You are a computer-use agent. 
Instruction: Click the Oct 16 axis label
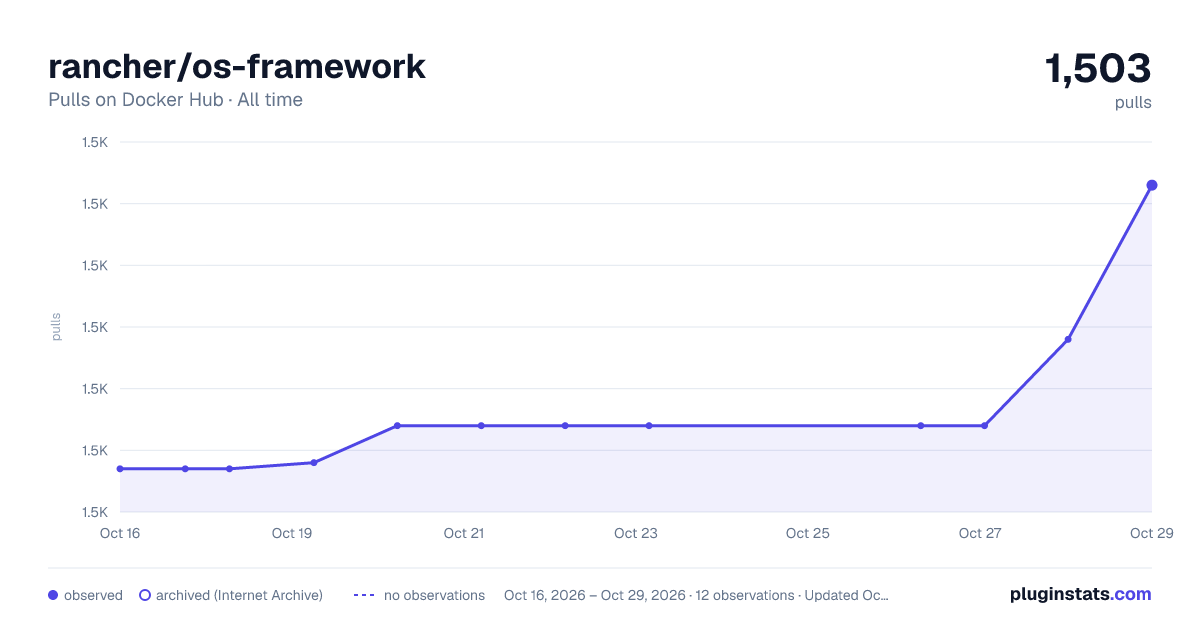click(x=120, y=533)
